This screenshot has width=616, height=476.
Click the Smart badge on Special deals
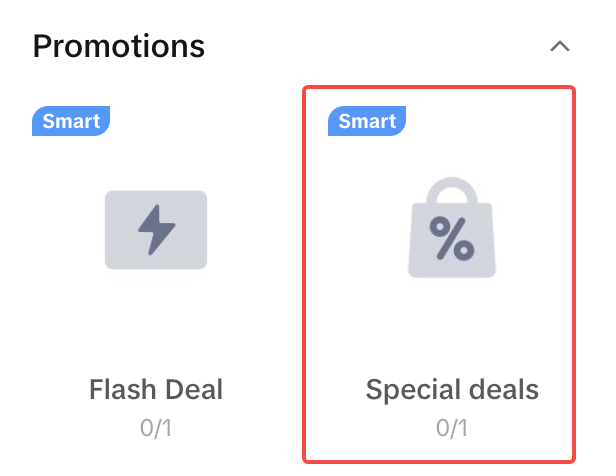click(367, 122)
